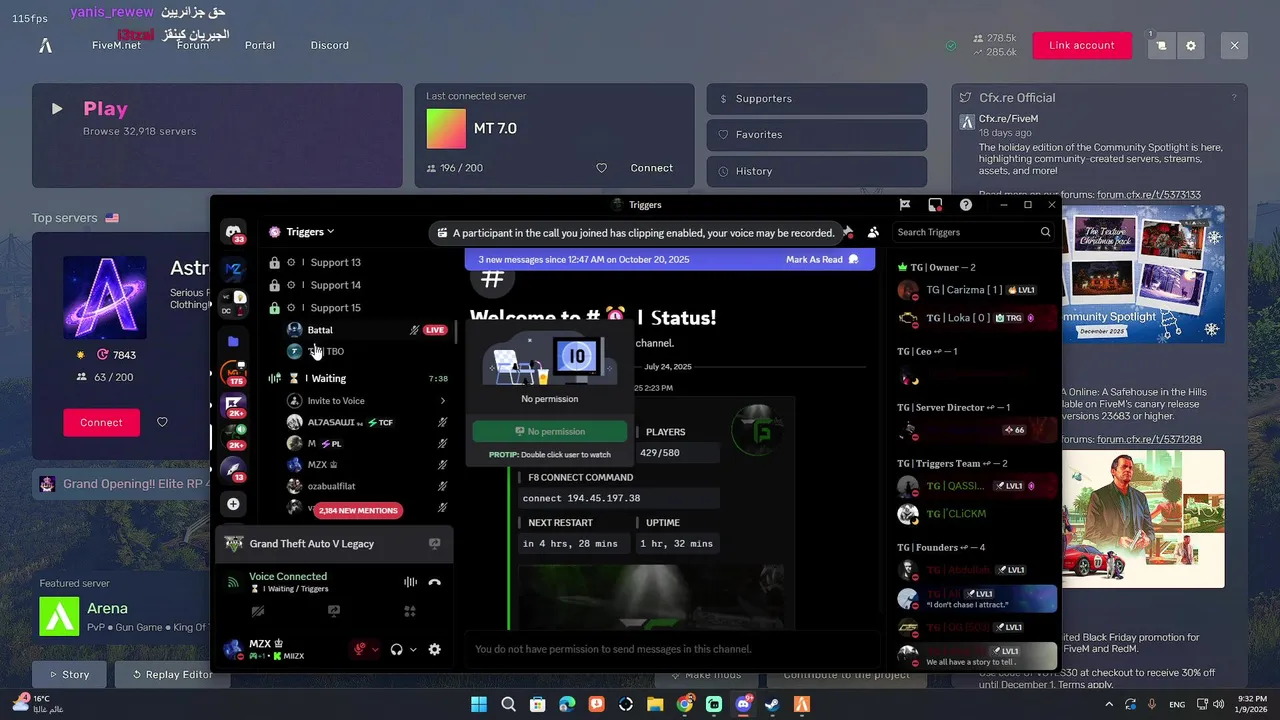Disconnect from voice with hang-up icon

(x=434, y=582)
